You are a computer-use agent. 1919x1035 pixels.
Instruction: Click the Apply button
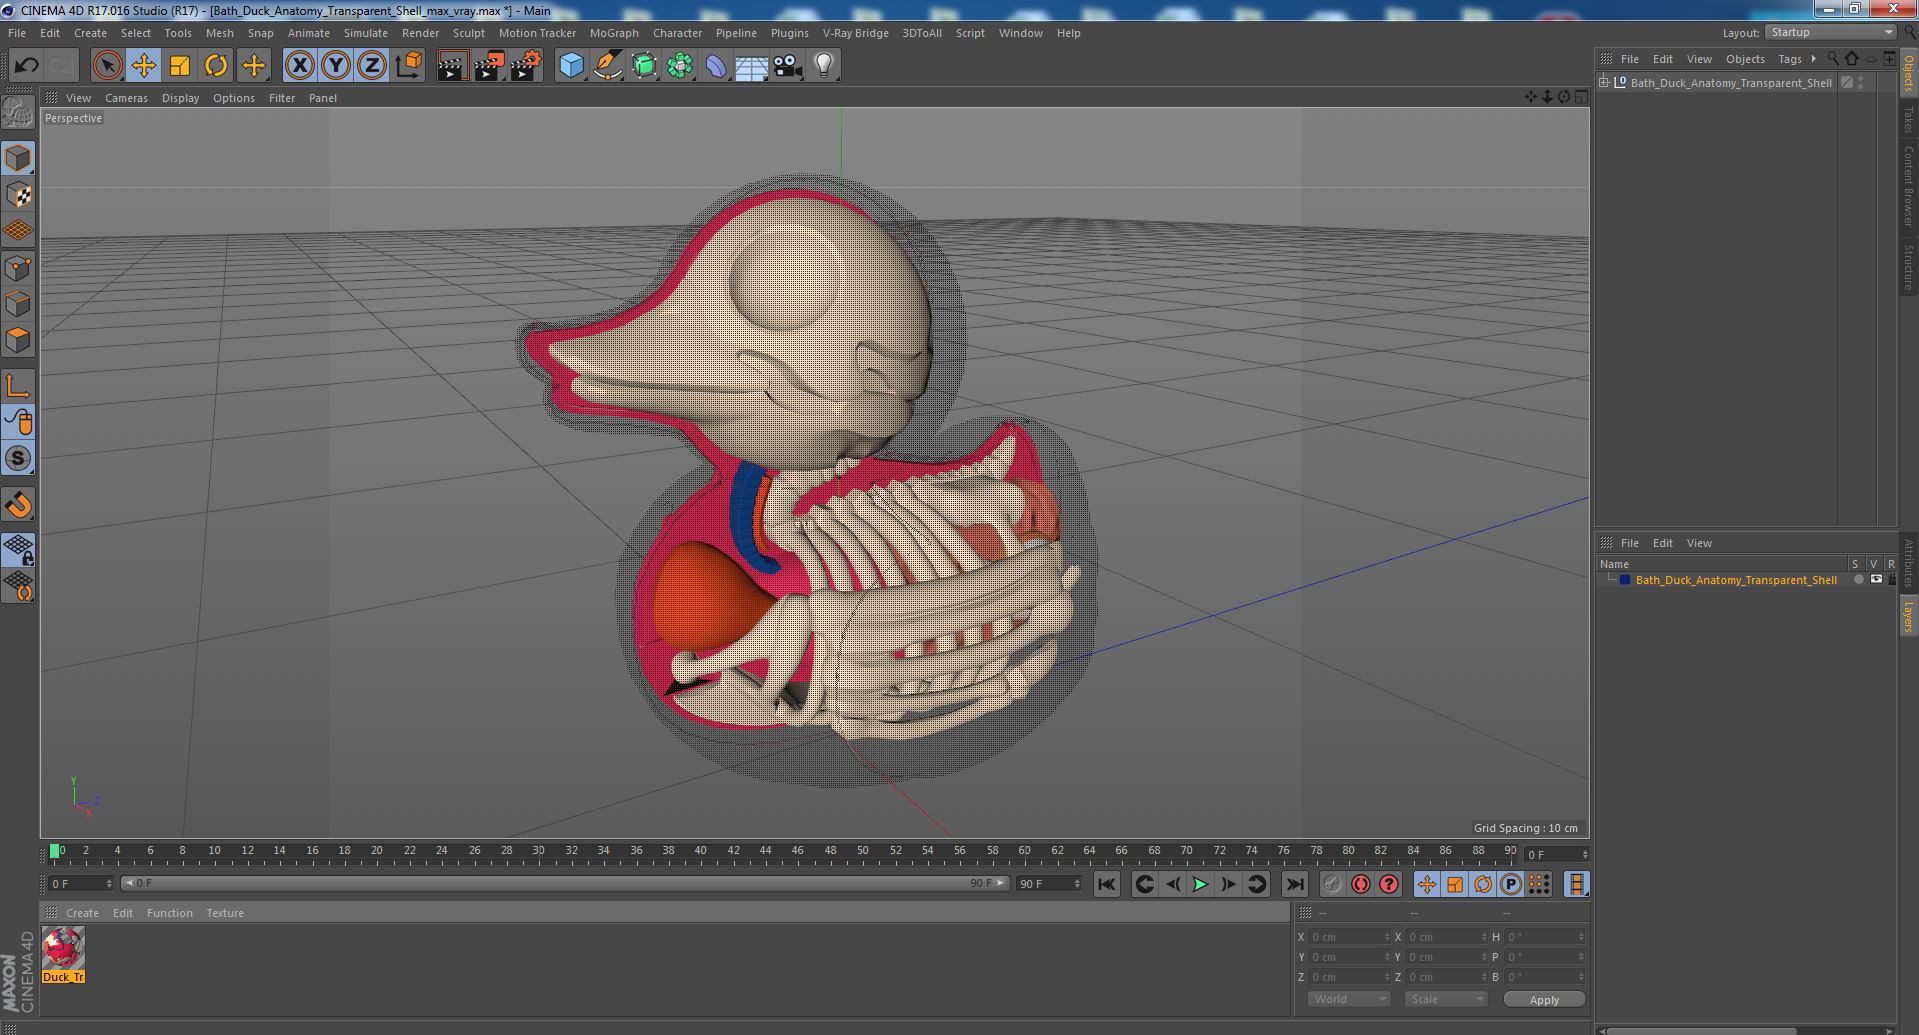click(1544, 999)
